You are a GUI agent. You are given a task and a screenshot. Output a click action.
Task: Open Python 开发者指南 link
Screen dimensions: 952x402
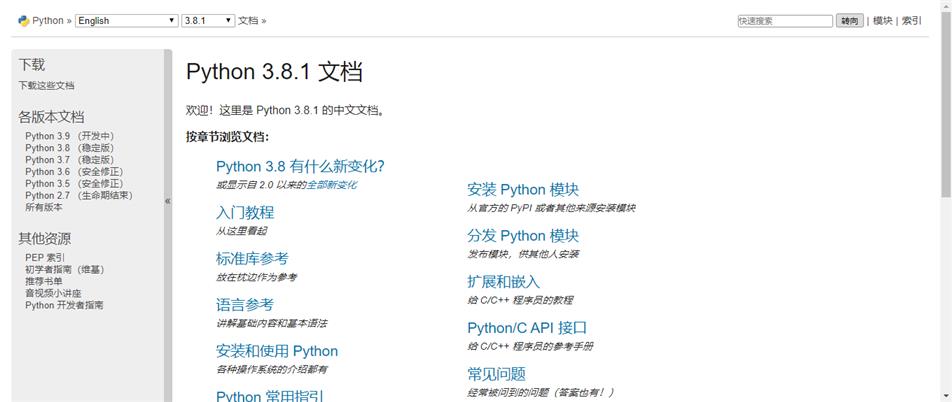[64, 305]
